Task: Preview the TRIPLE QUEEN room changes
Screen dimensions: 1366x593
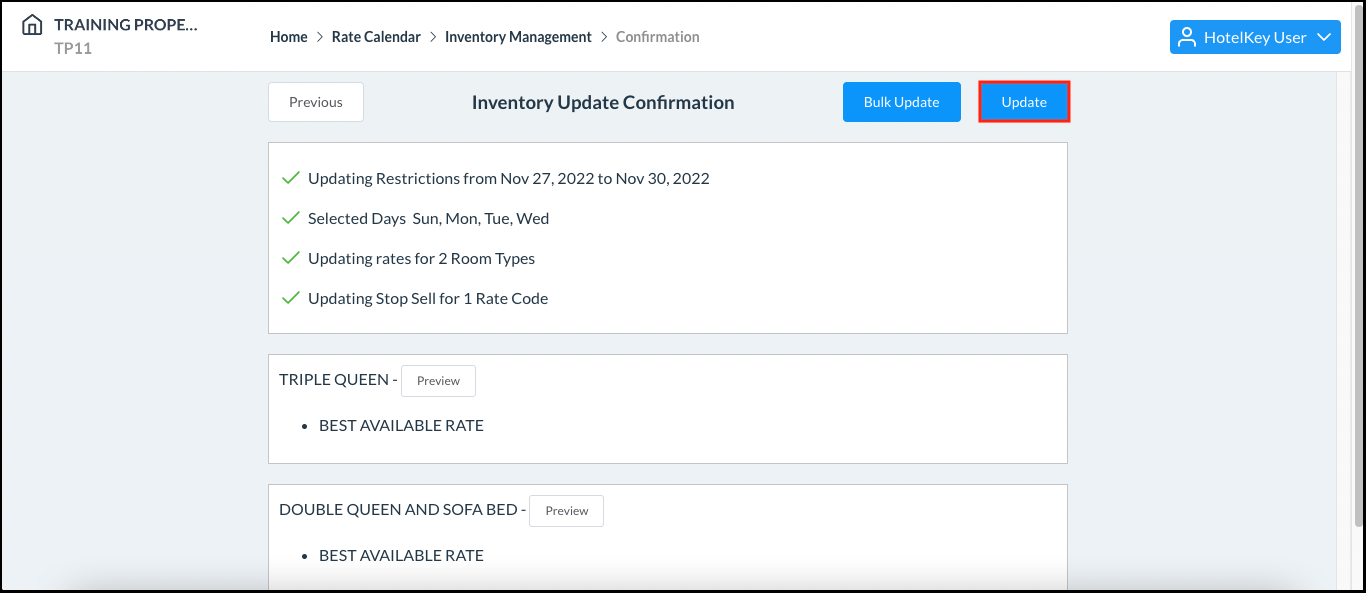Action: coord(438,380)
